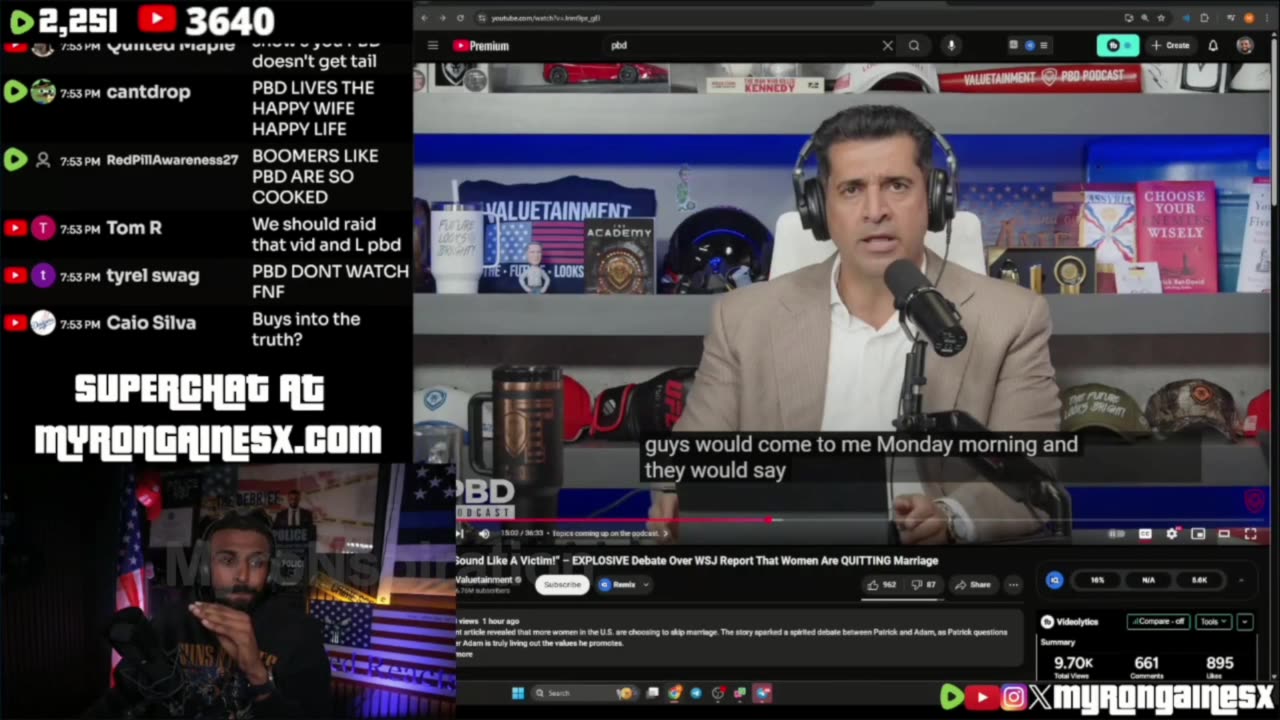The image size is (1280, 720).
Task: Open YouTube notifications bell
Action: pos(1213,45)
